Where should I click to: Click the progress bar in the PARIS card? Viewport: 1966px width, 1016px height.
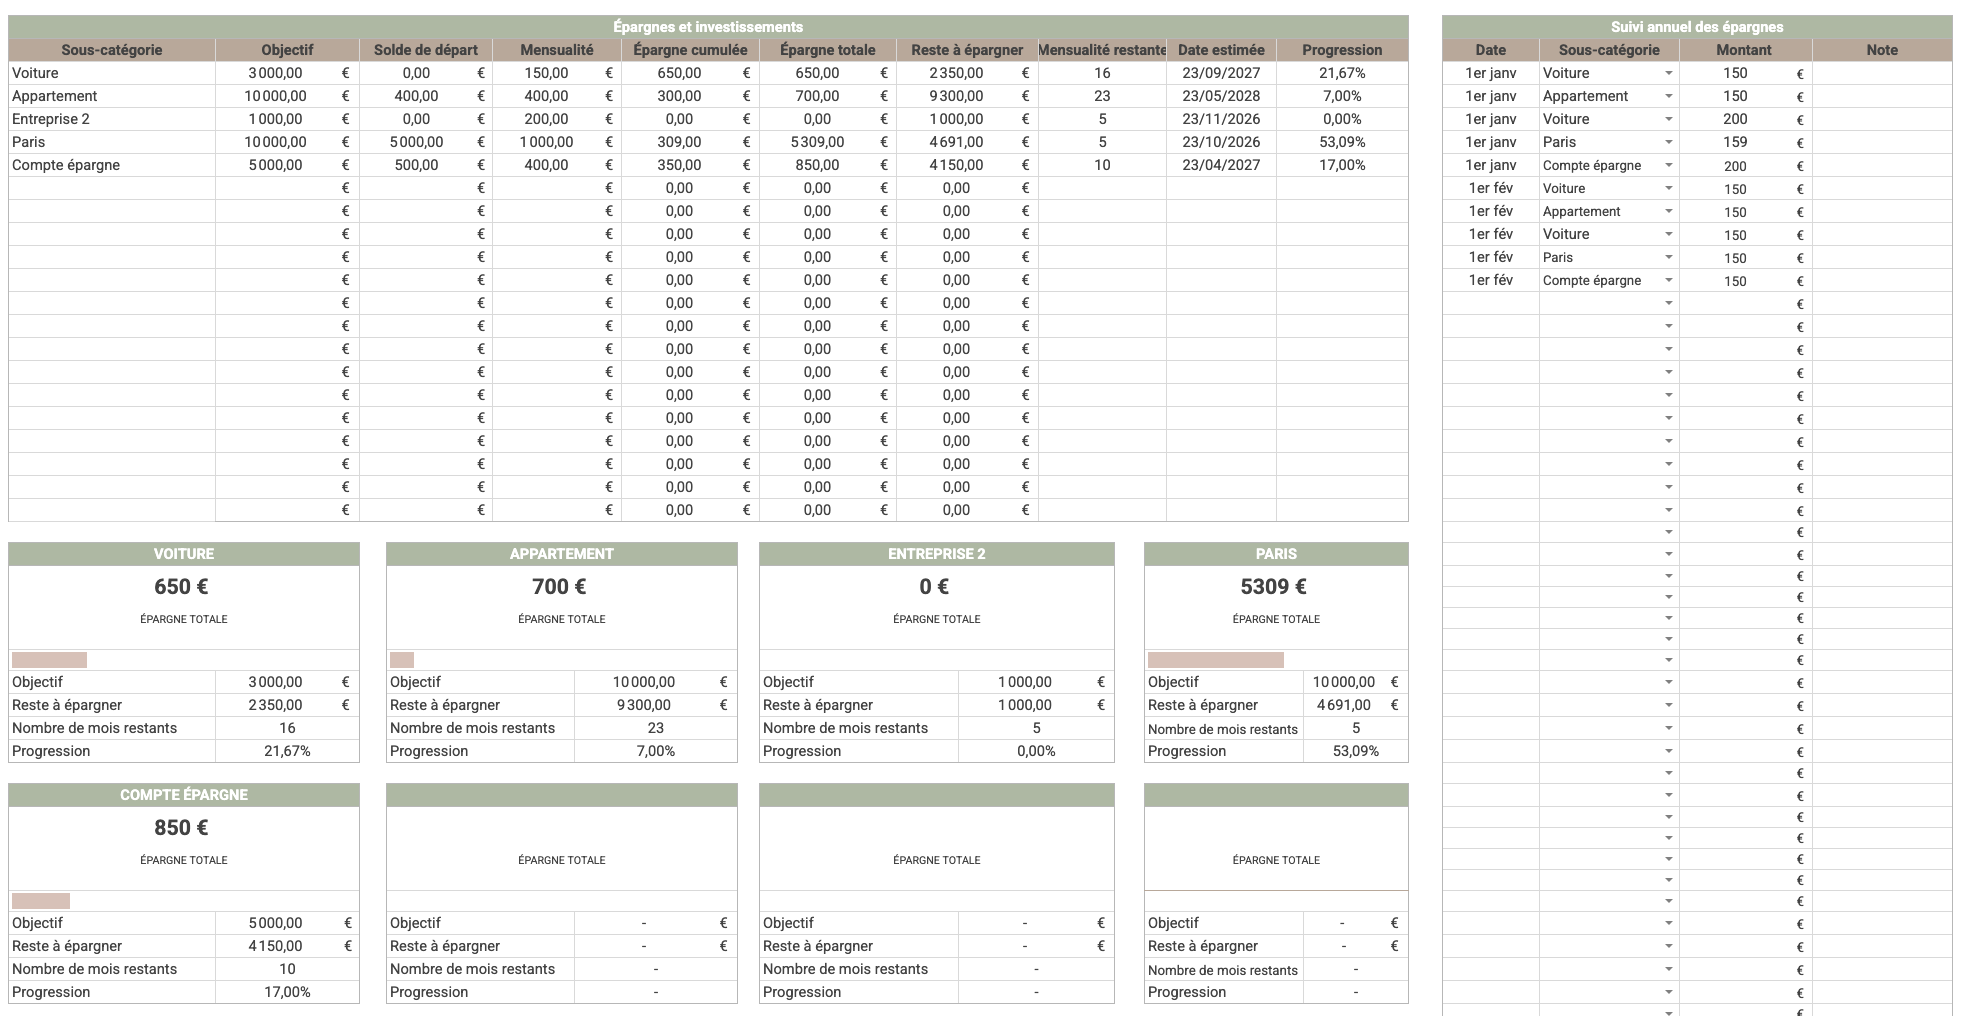pyautogui.click(x=1216, y=660)
